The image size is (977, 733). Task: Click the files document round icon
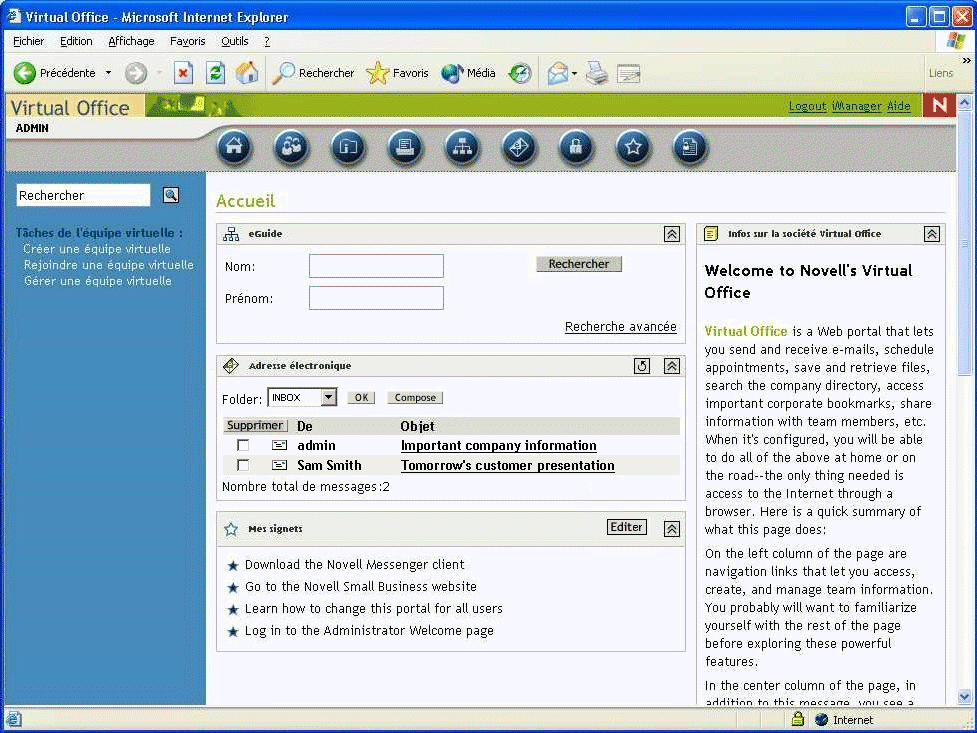click(x=690, y=147)
